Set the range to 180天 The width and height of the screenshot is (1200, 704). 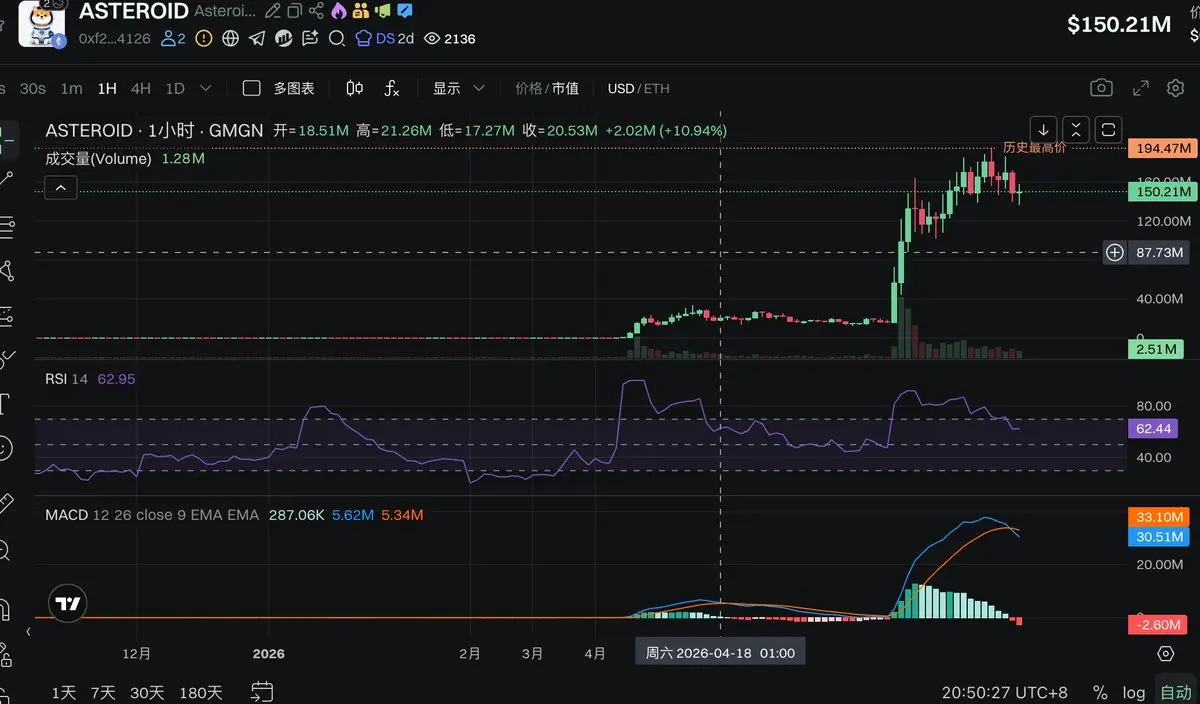(201, 692)
